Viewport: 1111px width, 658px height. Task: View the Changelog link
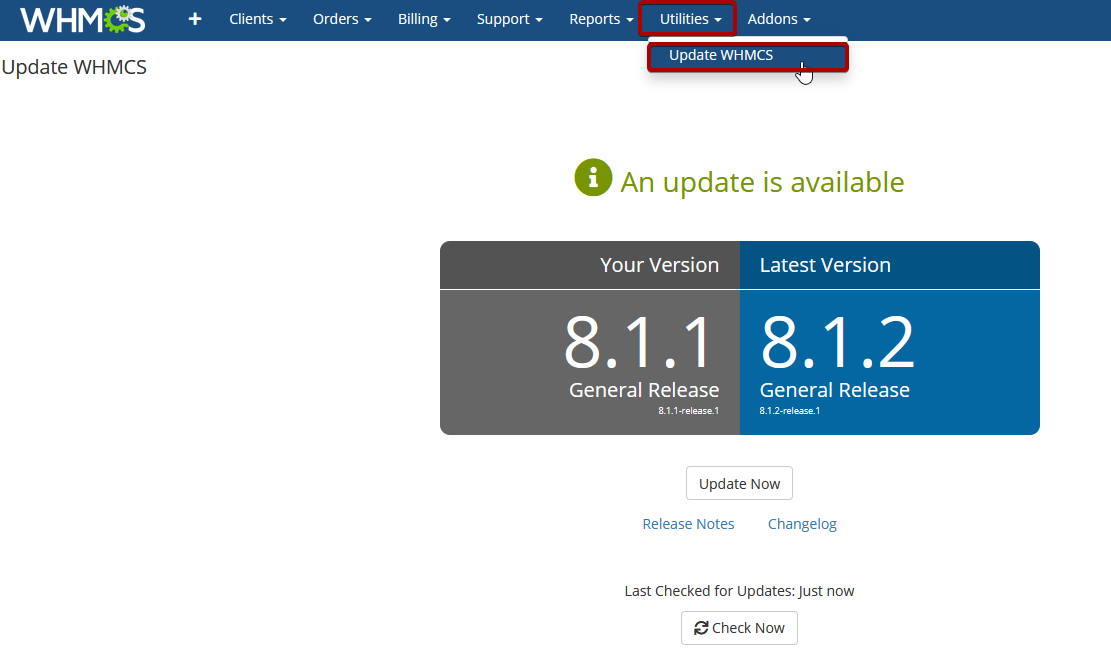[802, 524]
